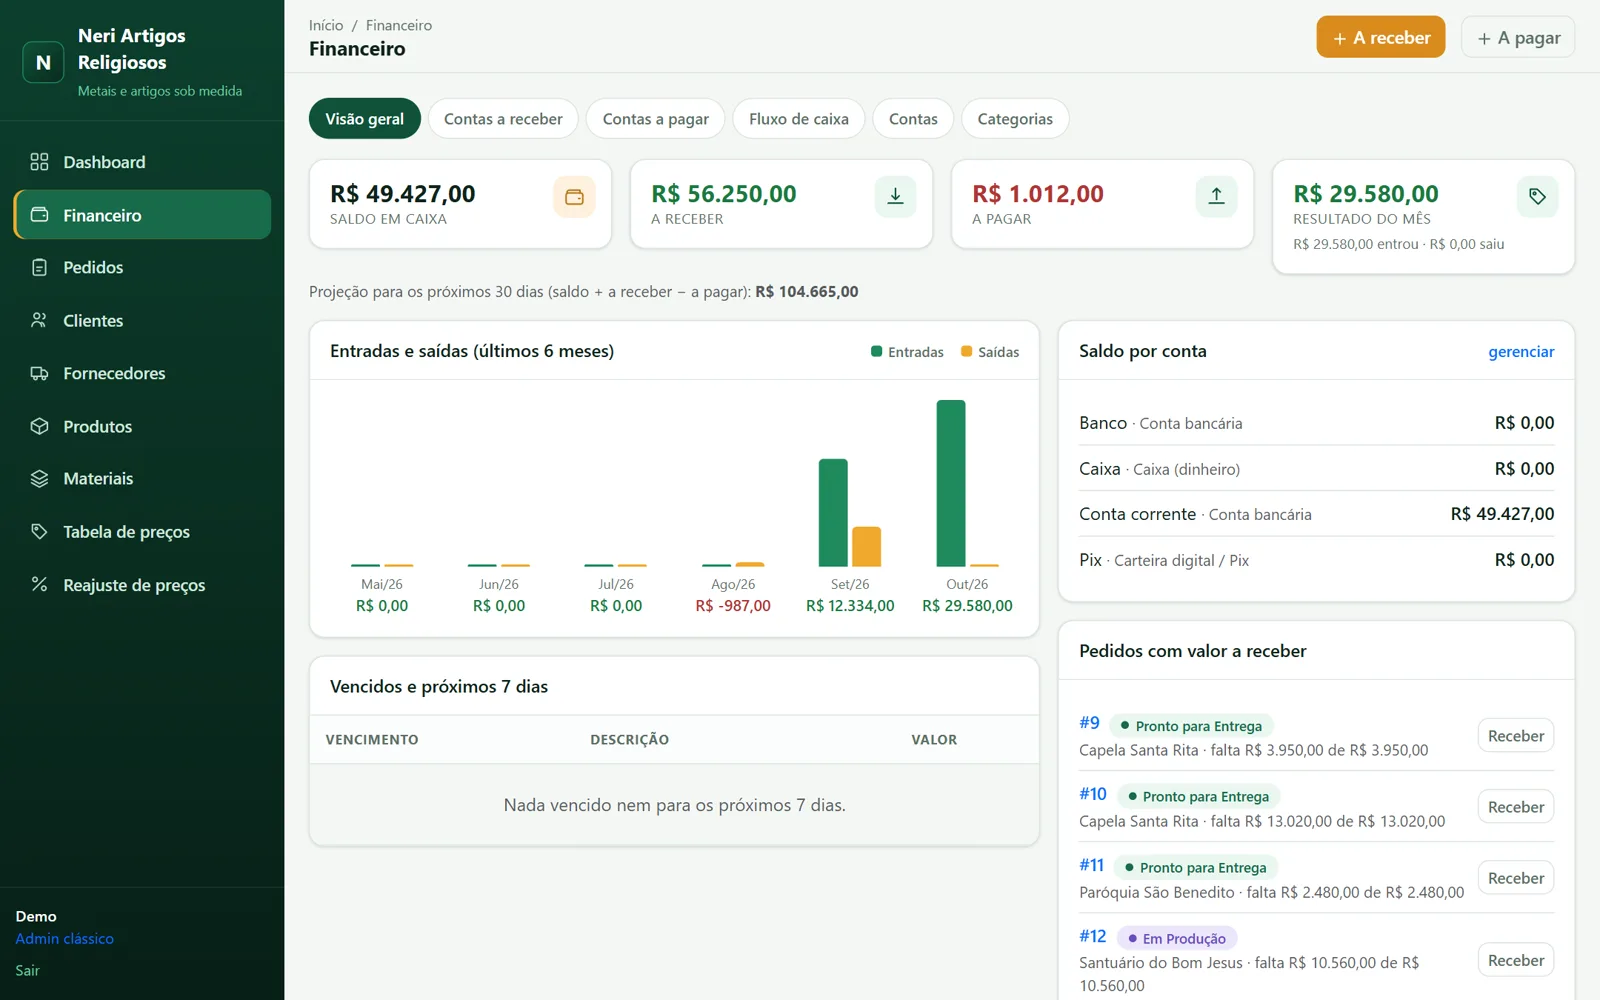Image resolution: width=1600 pixels, height=1000 pixels.
Task: Open the Fluxo de caixa tab
Action: pyautogui.click(x=799, y=119)
